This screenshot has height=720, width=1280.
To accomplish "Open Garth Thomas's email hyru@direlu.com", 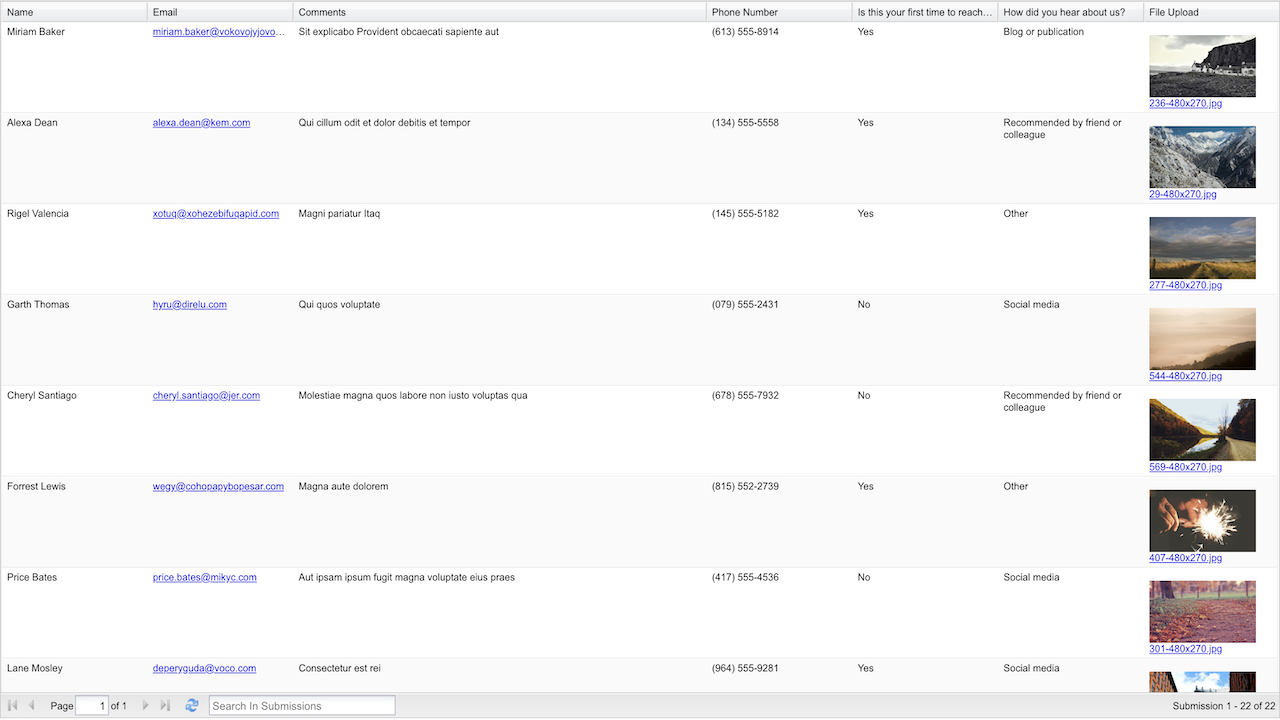I will [190, 305].
